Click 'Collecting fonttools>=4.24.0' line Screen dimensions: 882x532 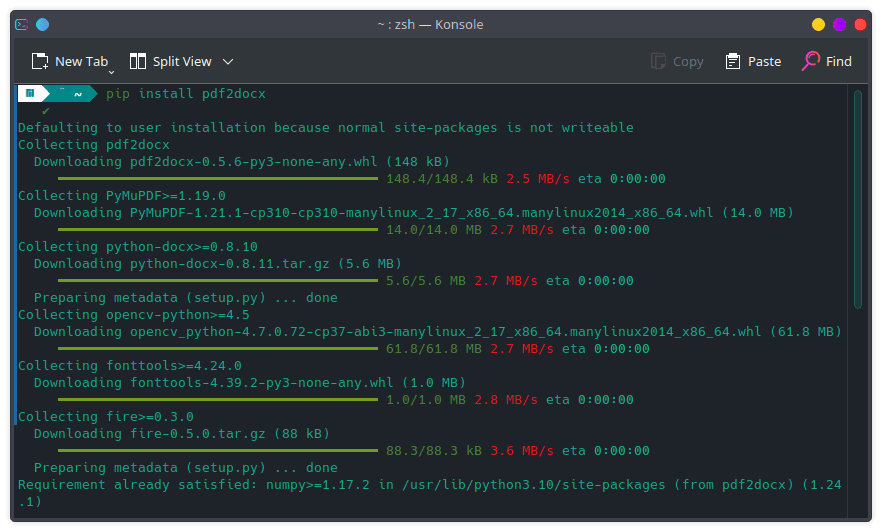[x=130, y=366]
